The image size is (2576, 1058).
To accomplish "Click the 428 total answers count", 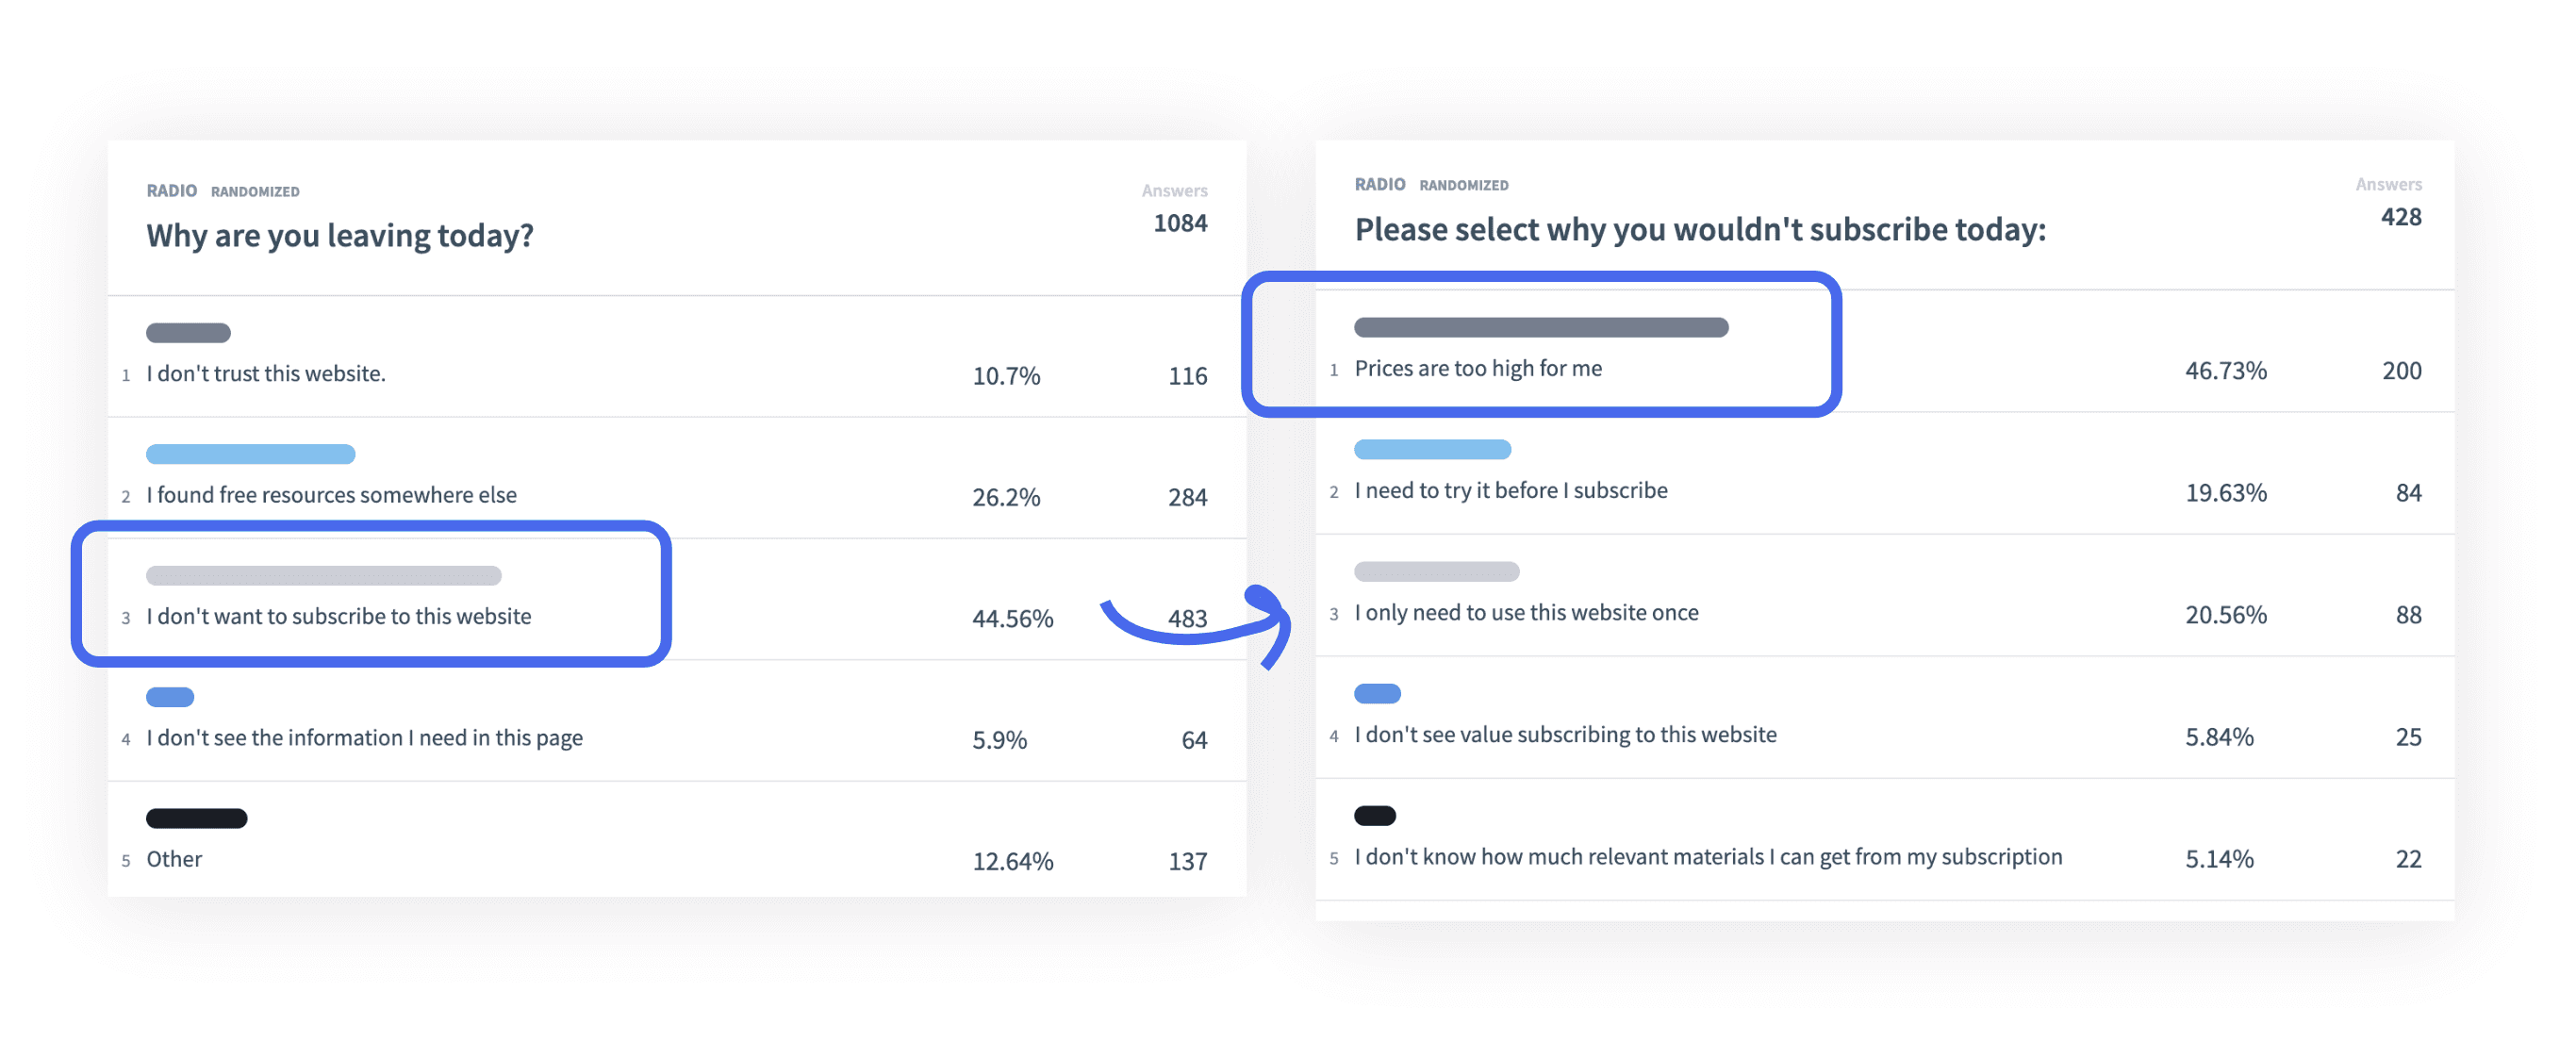I will coord(2400,217).
